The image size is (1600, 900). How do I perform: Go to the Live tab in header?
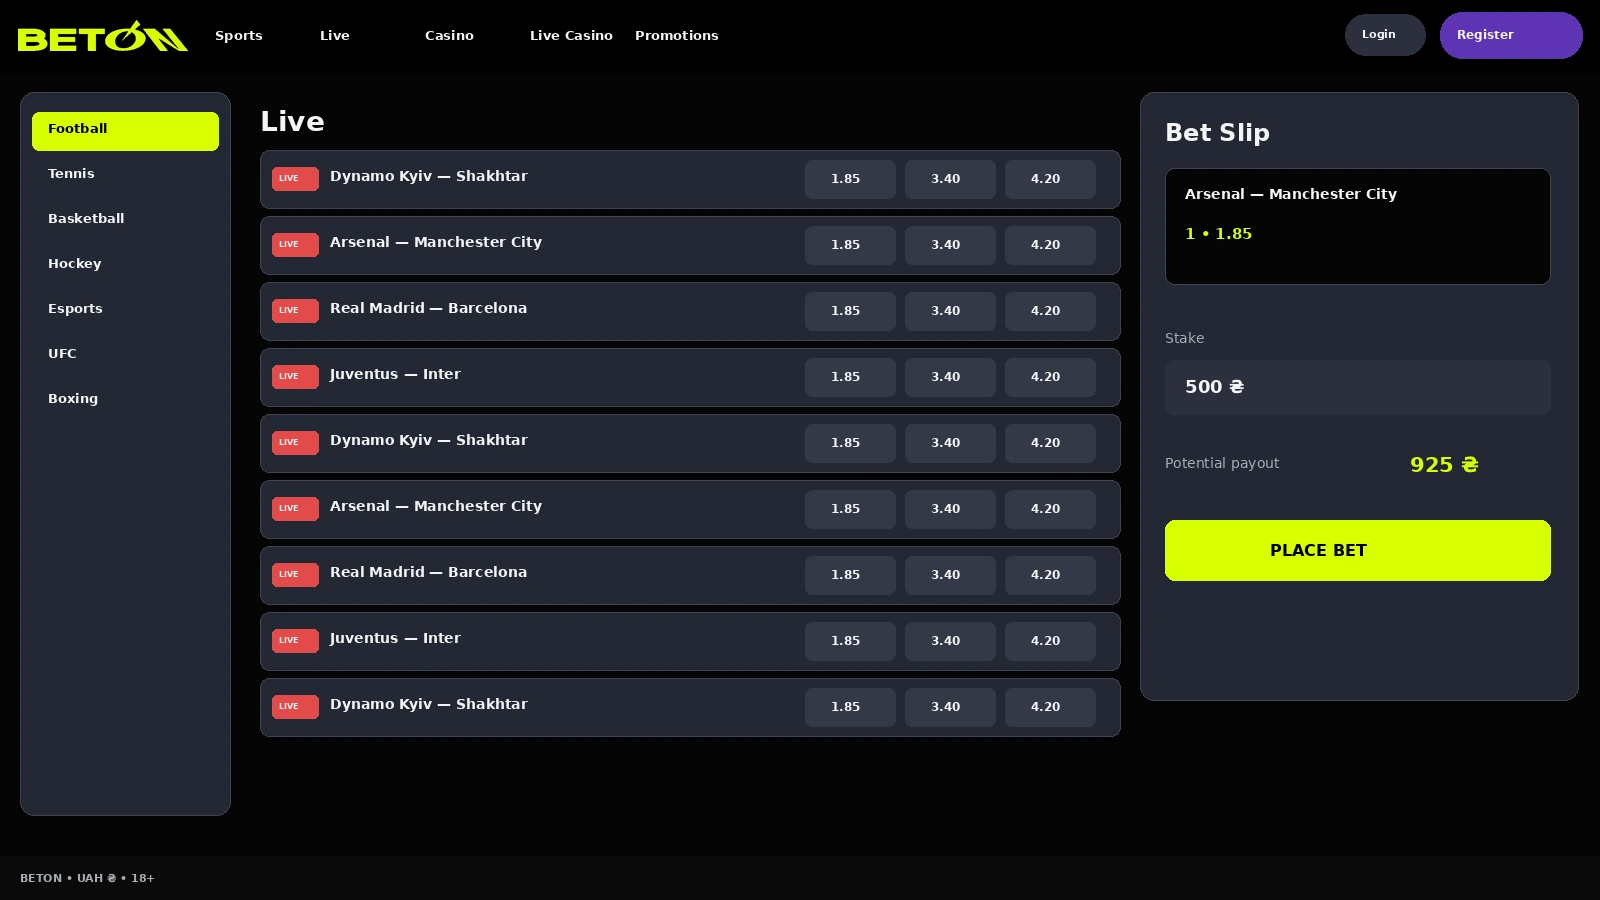coord(335,35)
